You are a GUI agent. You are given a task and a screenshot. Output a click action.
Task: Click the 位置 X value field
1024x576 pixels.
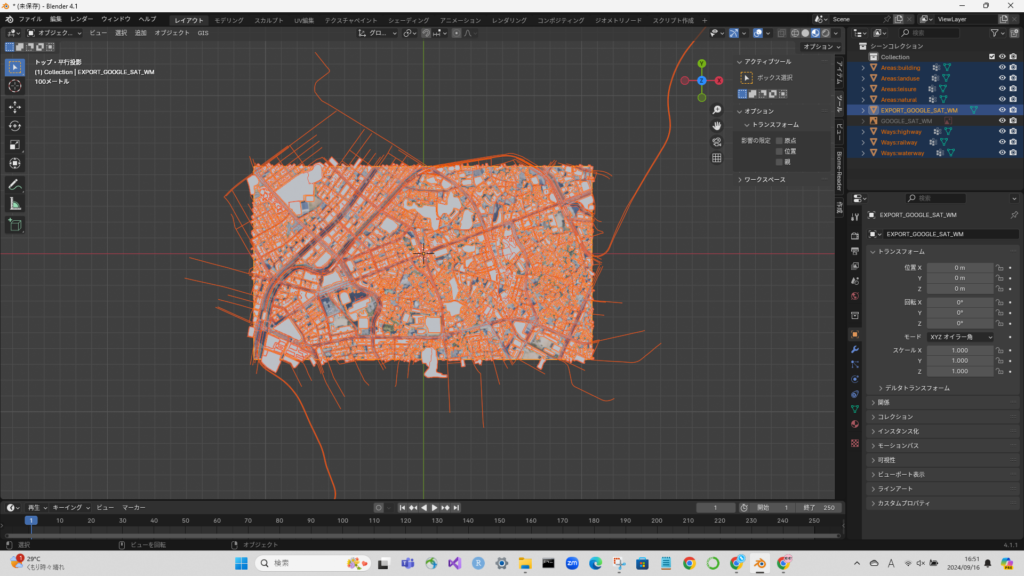tap(960, 268)
